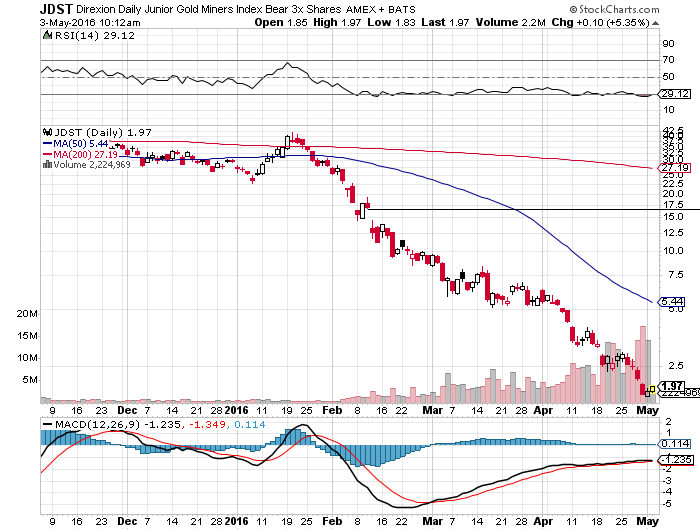Click the Last 1.97 value in header

445,22
